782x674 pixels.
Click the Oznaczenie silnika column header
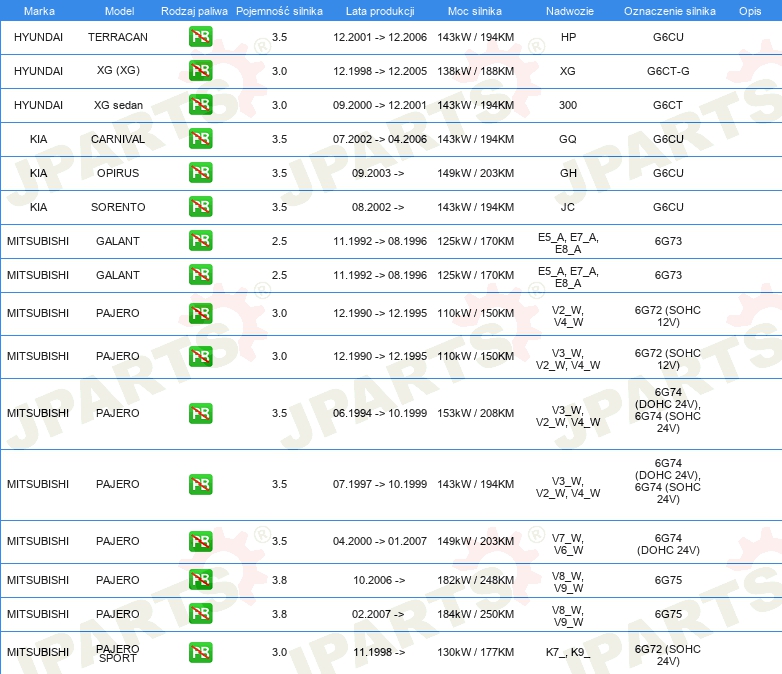click(670, 11)
